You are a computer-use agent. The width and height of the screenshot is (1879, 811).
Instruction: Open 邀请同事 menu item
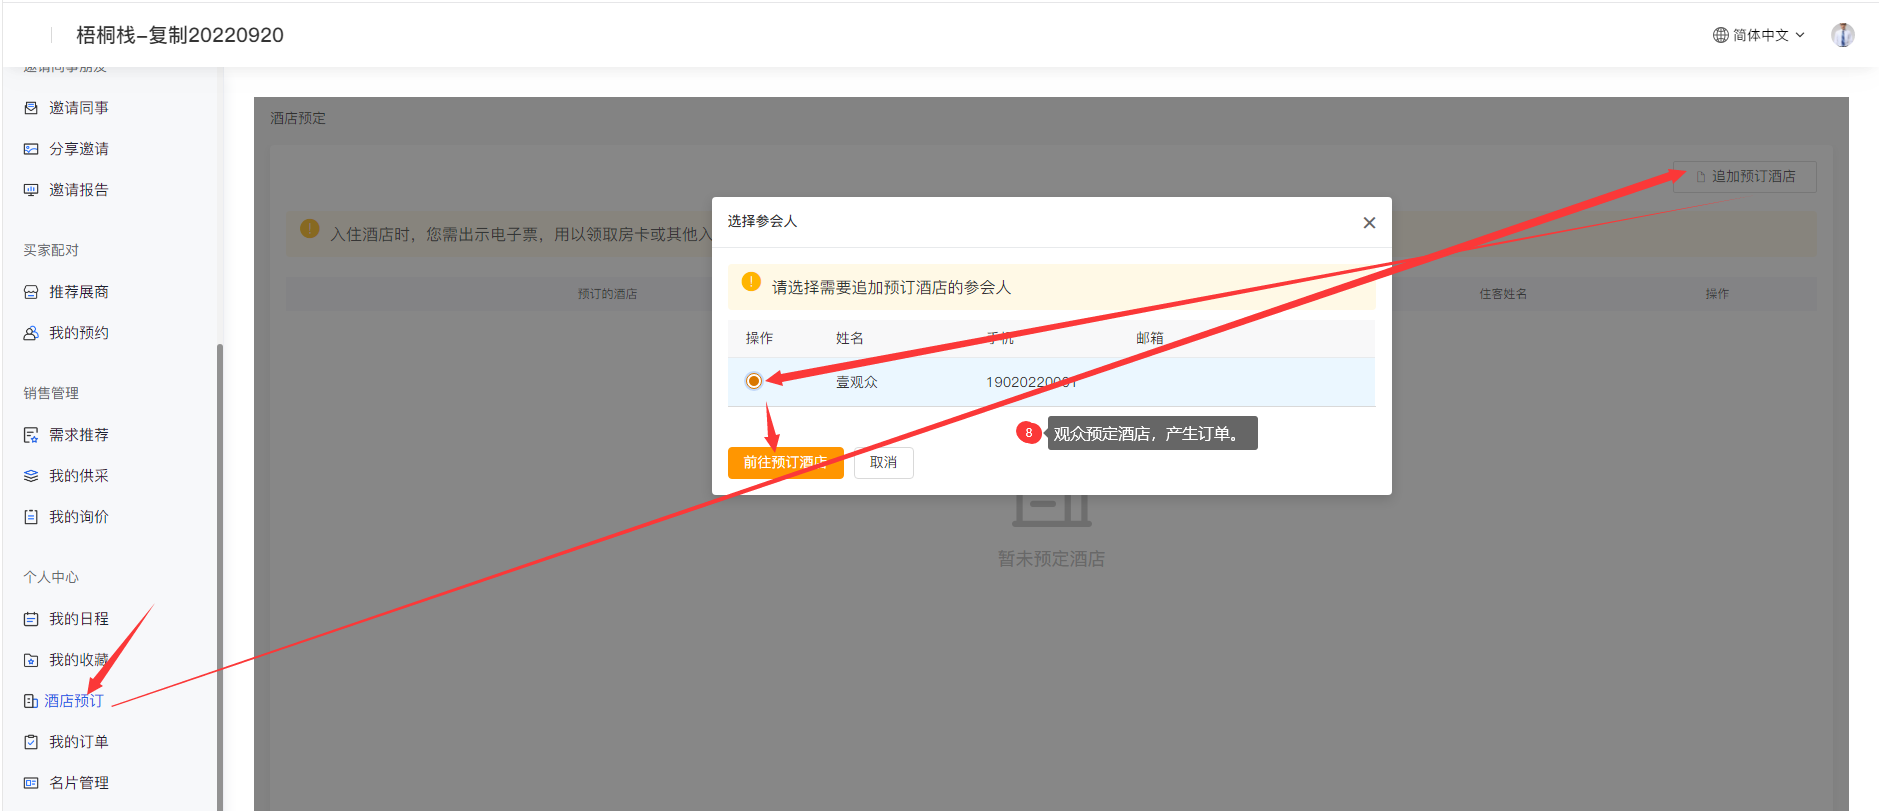(79, 108)
